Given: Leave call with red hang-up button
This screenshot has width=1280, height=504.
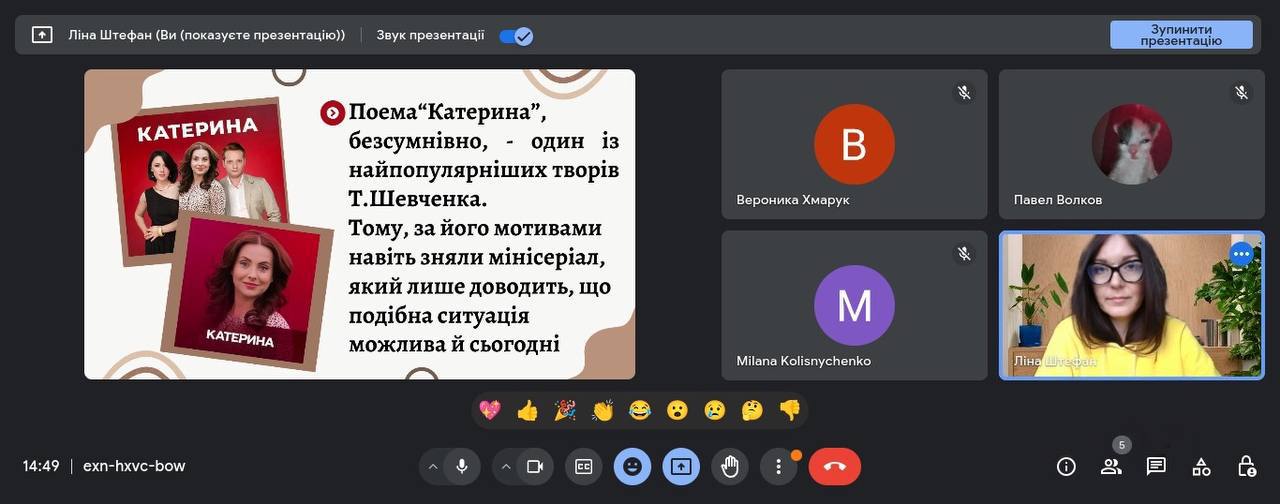Looking at the screenshot, I should [834, 466].
